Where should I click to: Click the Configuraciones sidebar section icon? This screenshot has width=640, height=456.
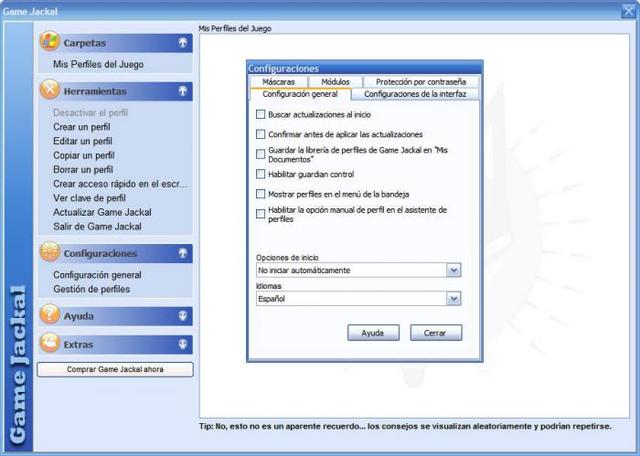pyautogui.click(x=50, y=252)
